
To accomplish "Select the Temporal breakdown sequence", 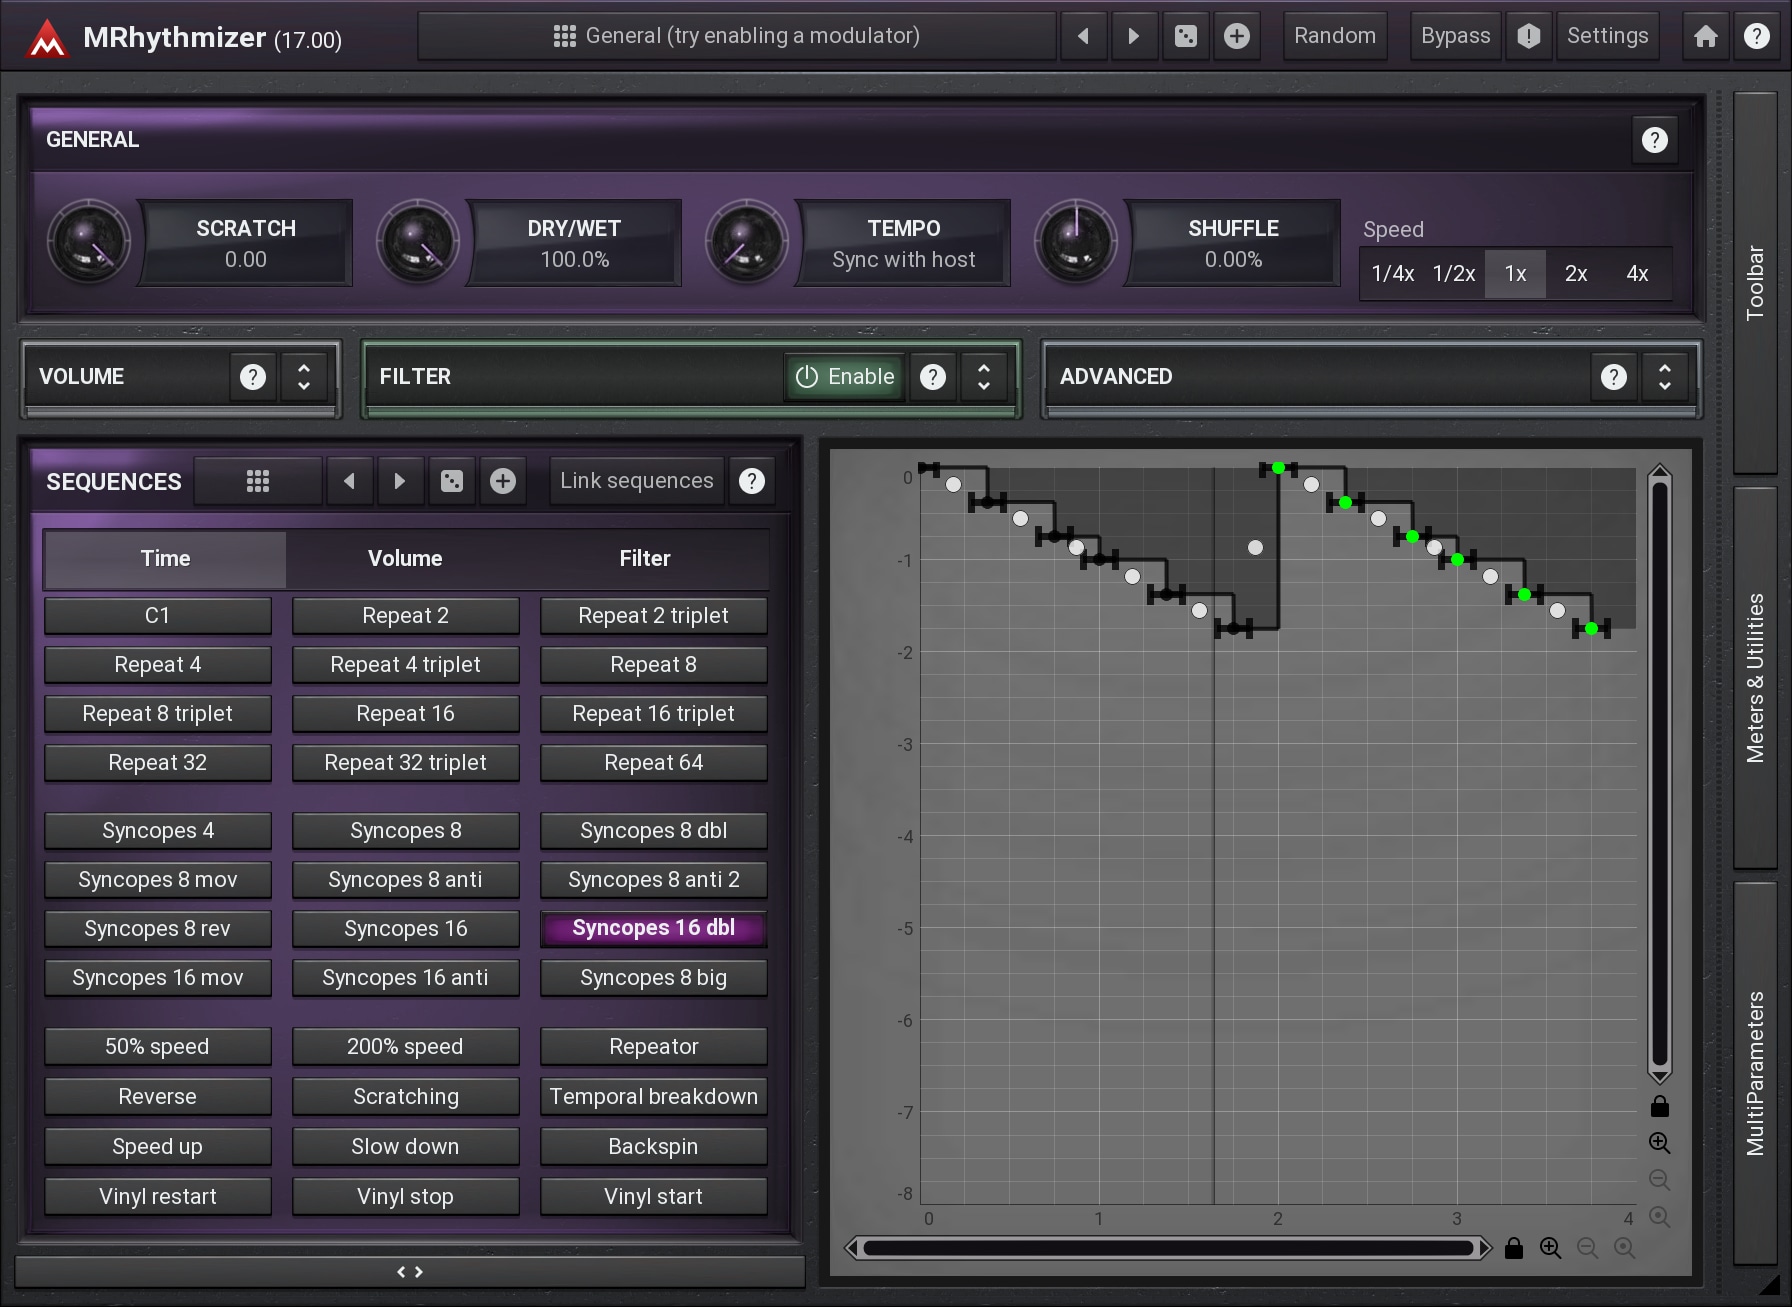I will pos(653,1096).
